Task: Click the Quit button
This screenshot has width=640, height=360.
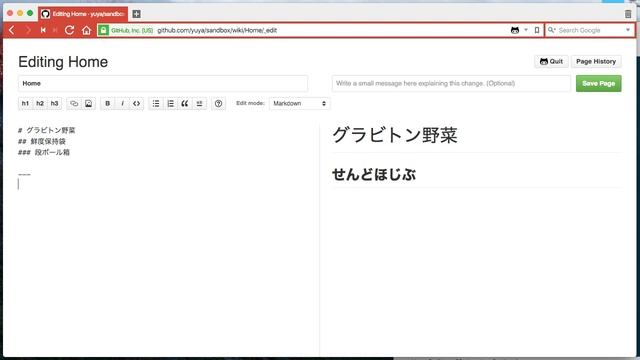Action: 551,62
